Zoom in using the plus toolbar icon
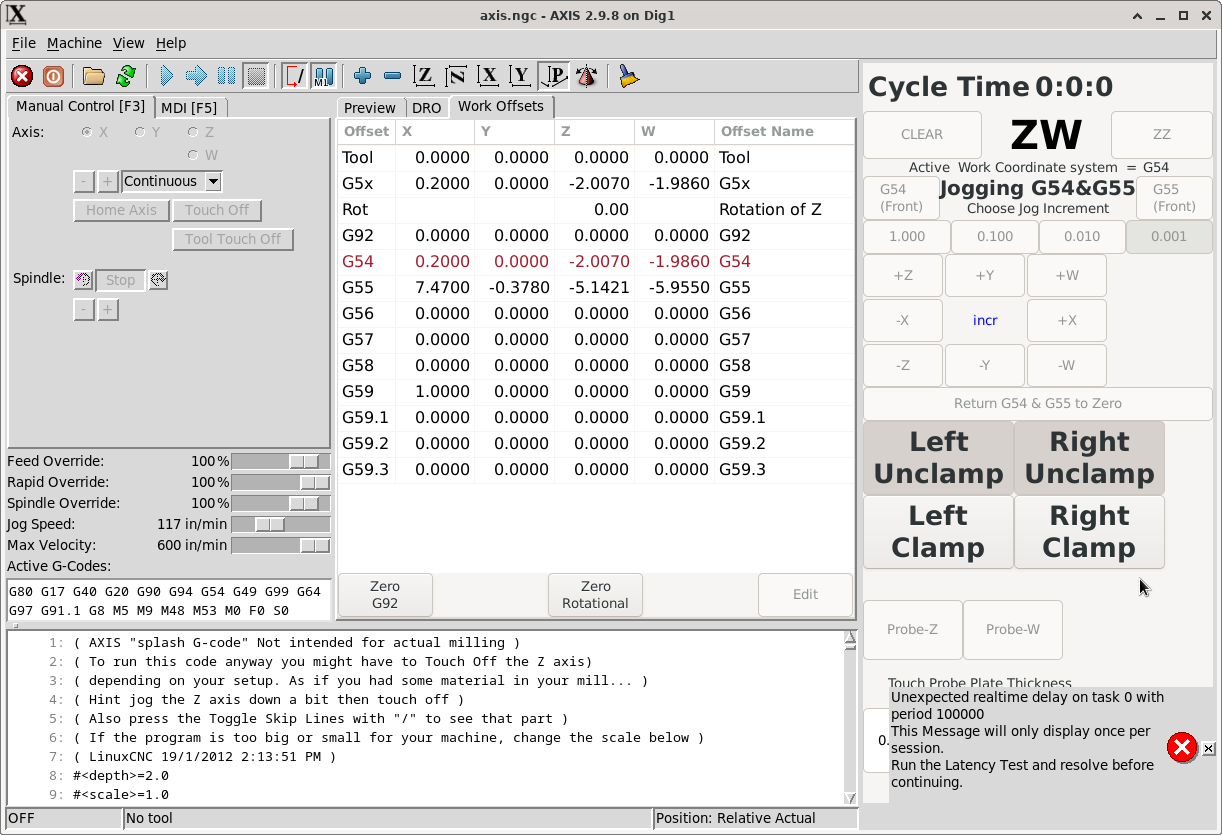Image resolution: width=1222 pixels, height=835 pixels. [x=362, y=76]
